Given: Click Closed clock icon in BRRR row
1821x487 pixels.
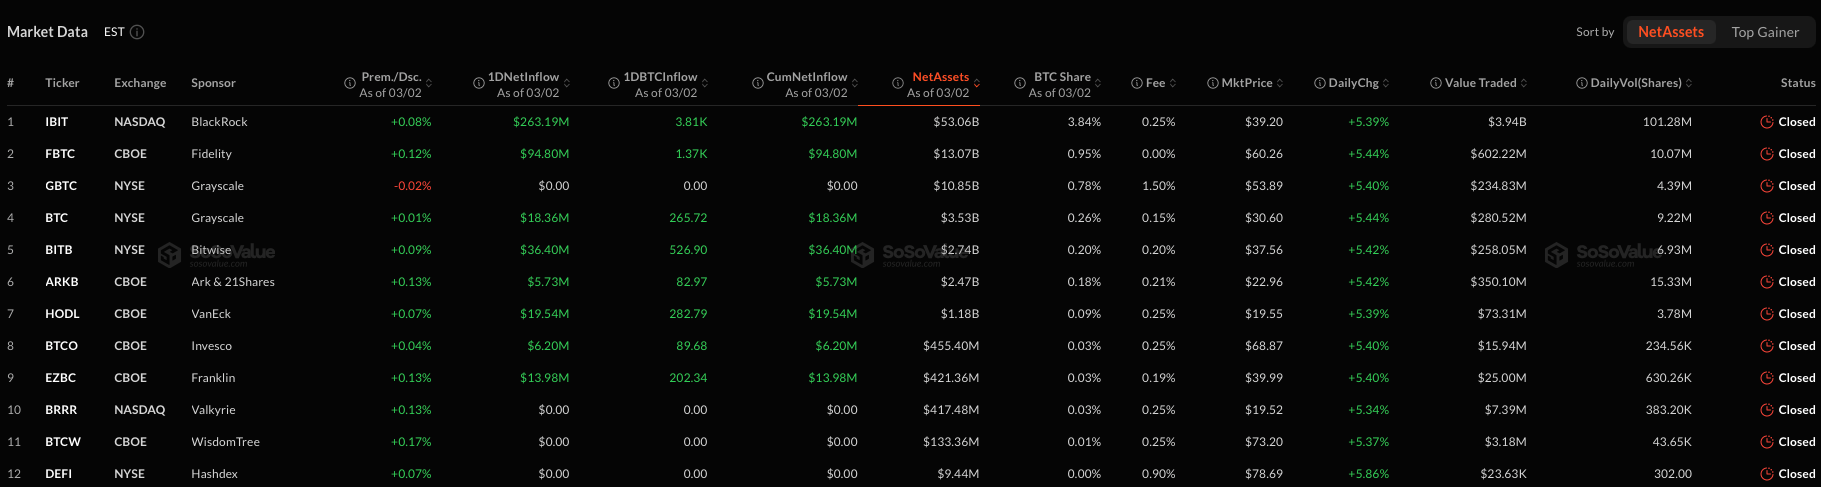Looking at the screenshot, I should click(1767, 410).
